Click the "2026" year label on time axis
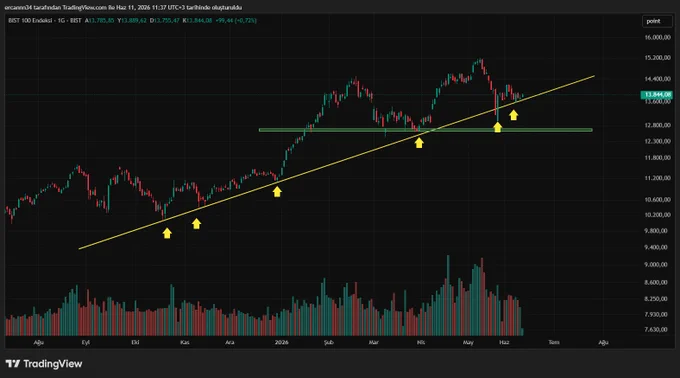 coord(281,342)
